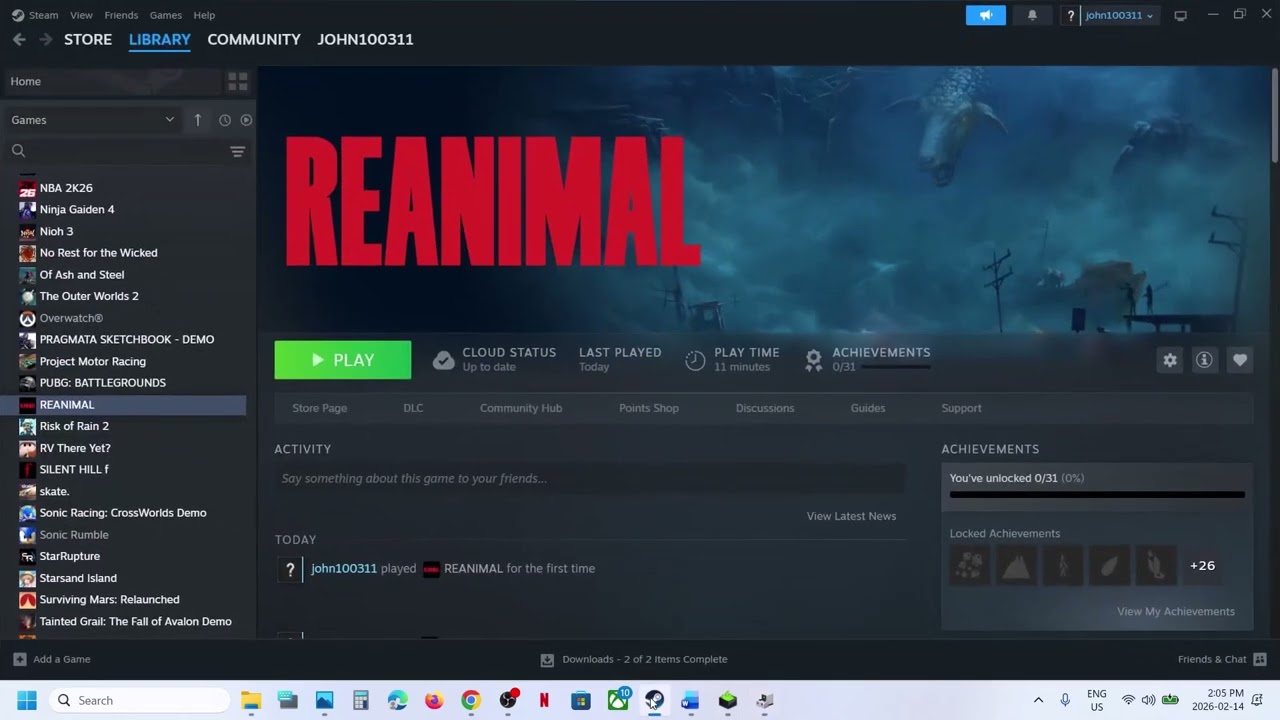Open the Guides link
1280x720 pixels.
tap(868, 408)
